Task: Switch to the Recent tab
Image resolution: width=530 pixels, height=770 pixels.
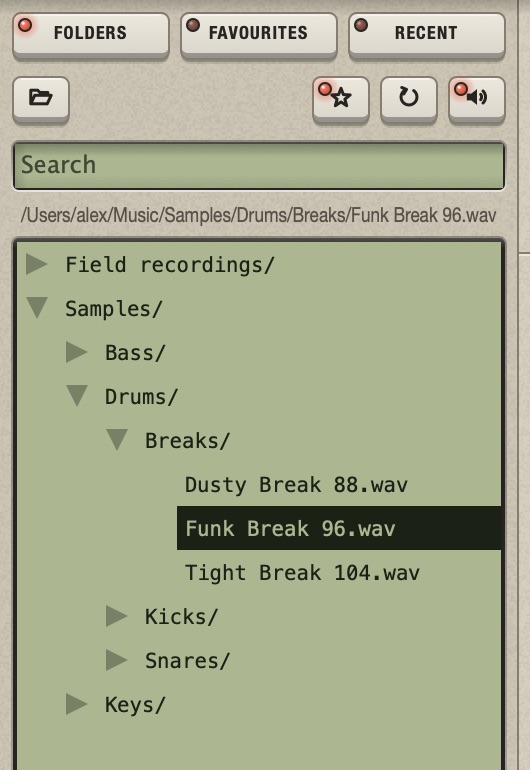Action: click(427, 34)
